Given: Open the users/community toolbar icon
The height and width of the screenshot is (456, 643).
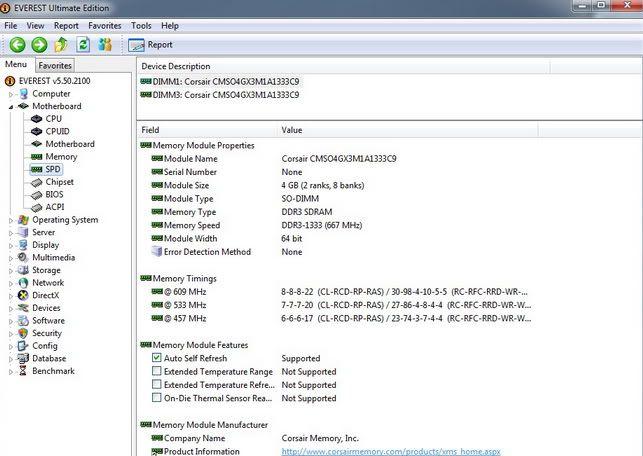Looking at the screenshot, I should coord(105,45).
